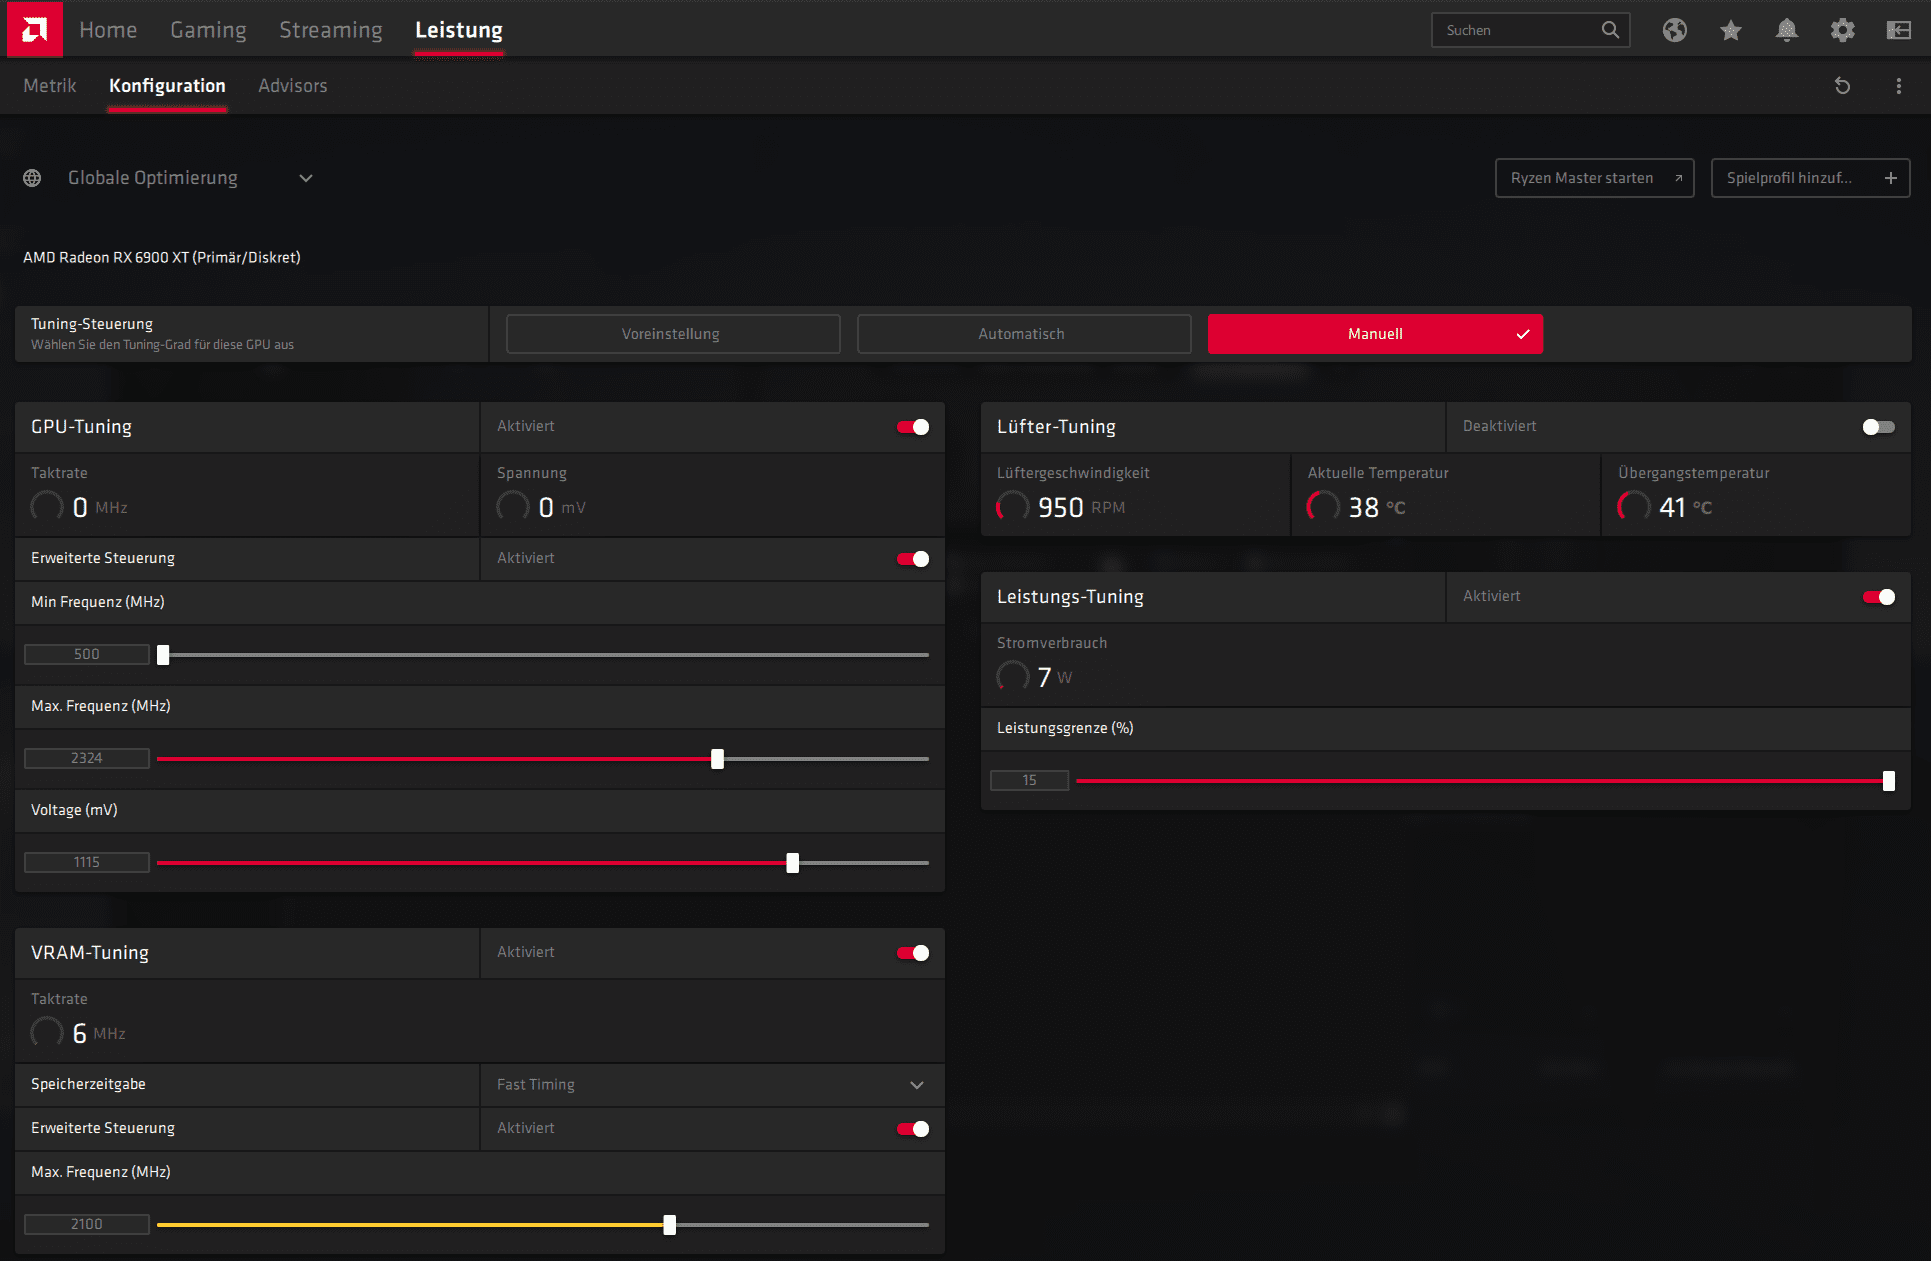1931x1261 pixels.
Task: Click the Leistungsgrenze value field 15
Action: [x=1030, y=780]
